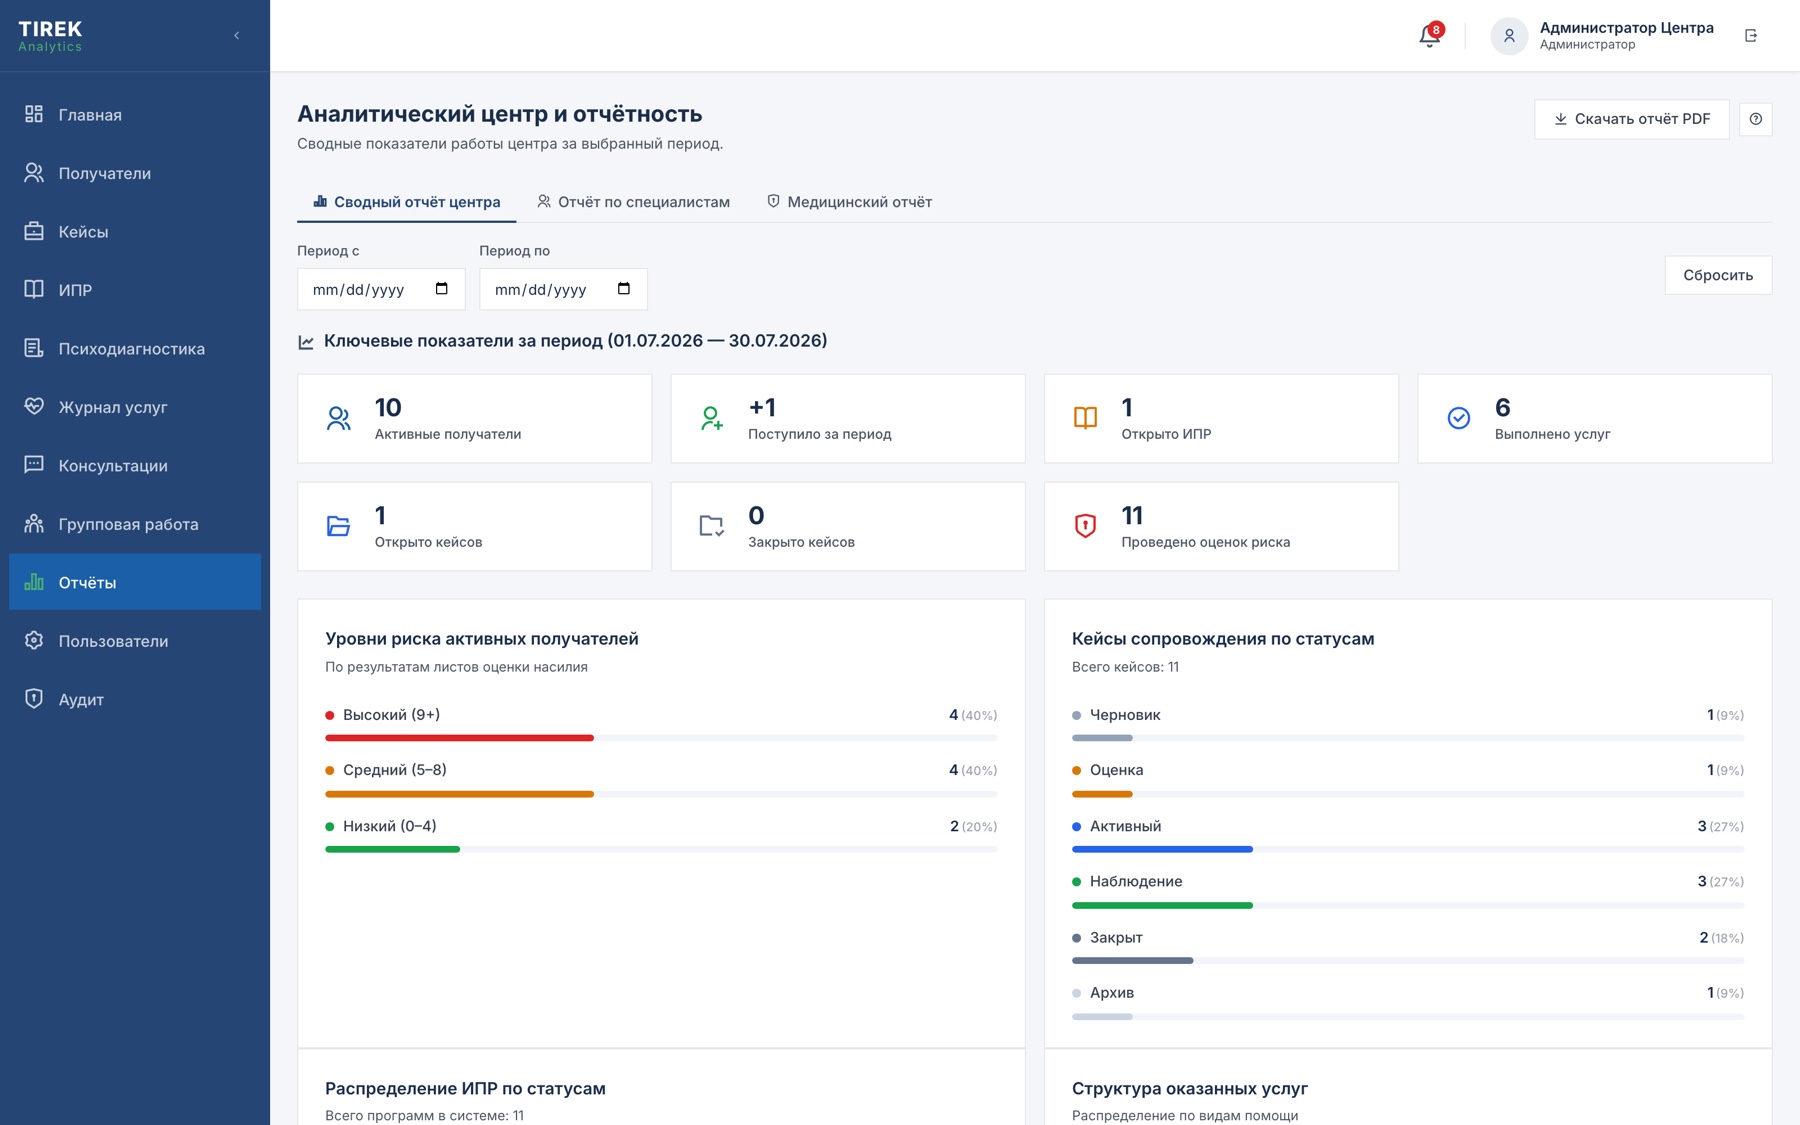Click the Высокий red dot marker
The image size is (1800, 1125).
click(x=330, y=715)
